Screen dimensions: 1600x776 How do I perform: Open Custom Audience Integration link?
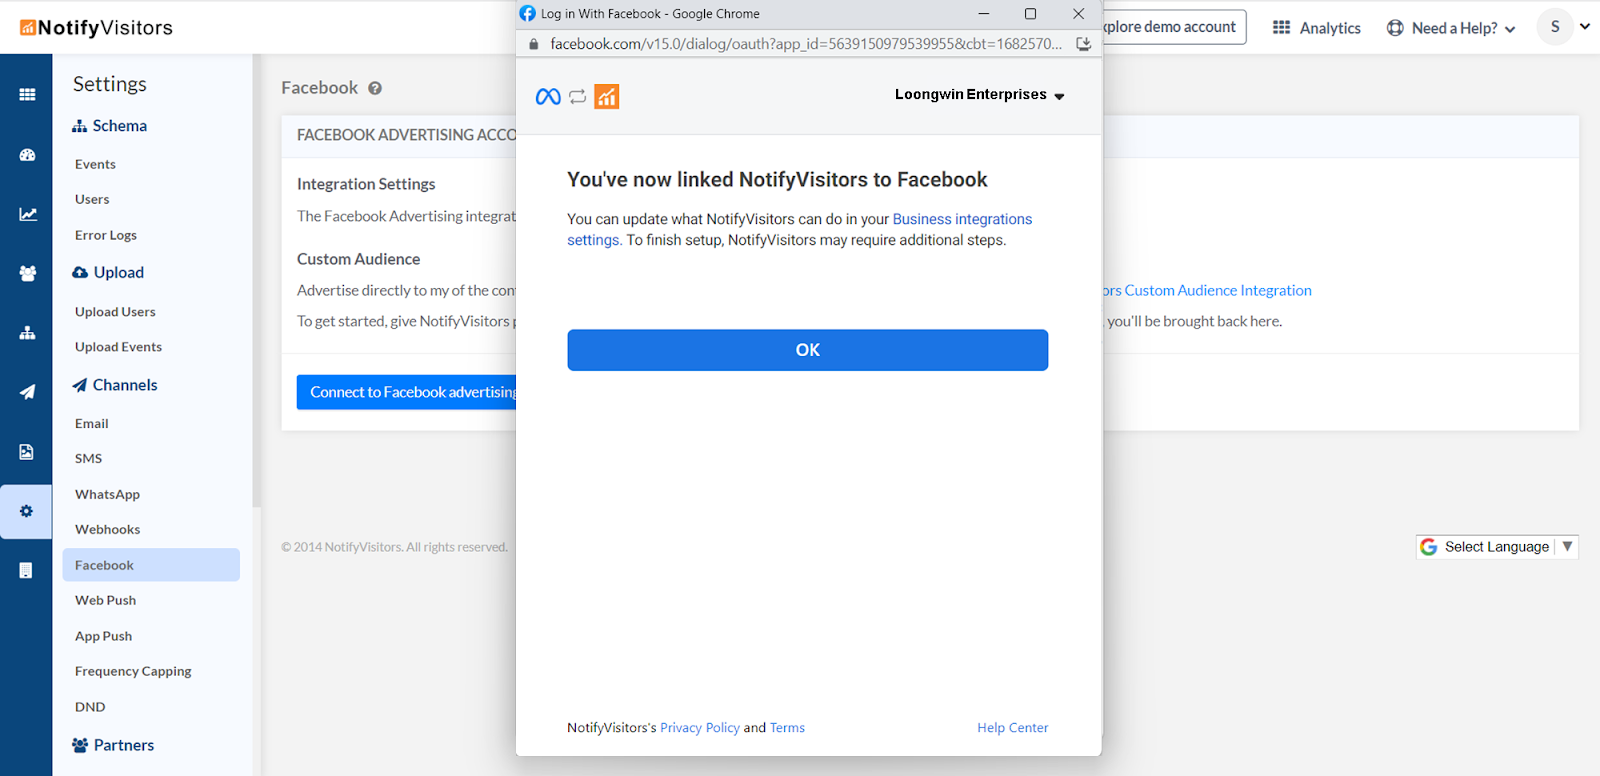click(1207, 290)
